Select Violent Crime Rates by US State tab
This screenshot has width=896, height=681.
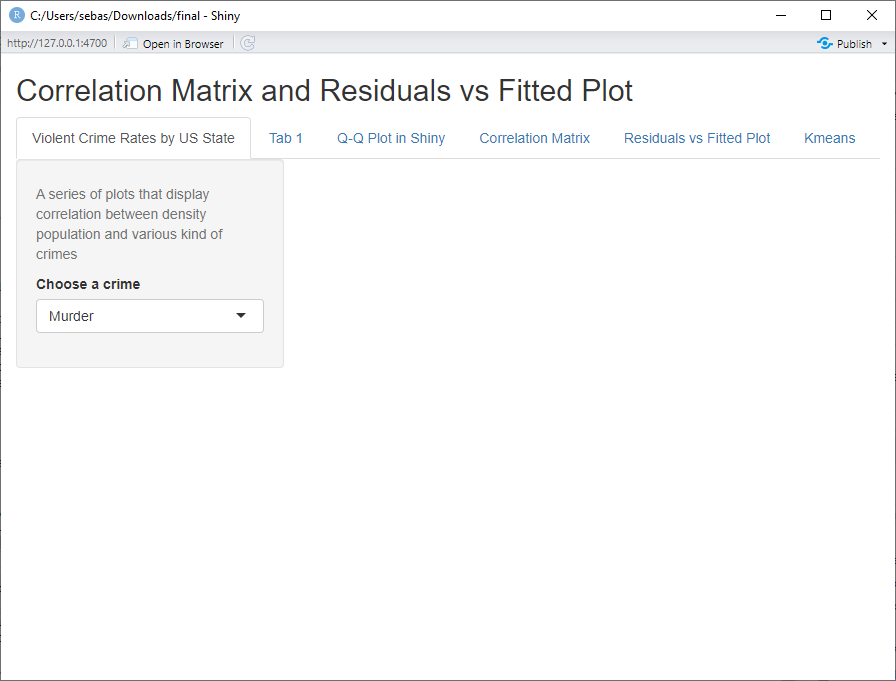pyautogui.click(x=133, y=138)
